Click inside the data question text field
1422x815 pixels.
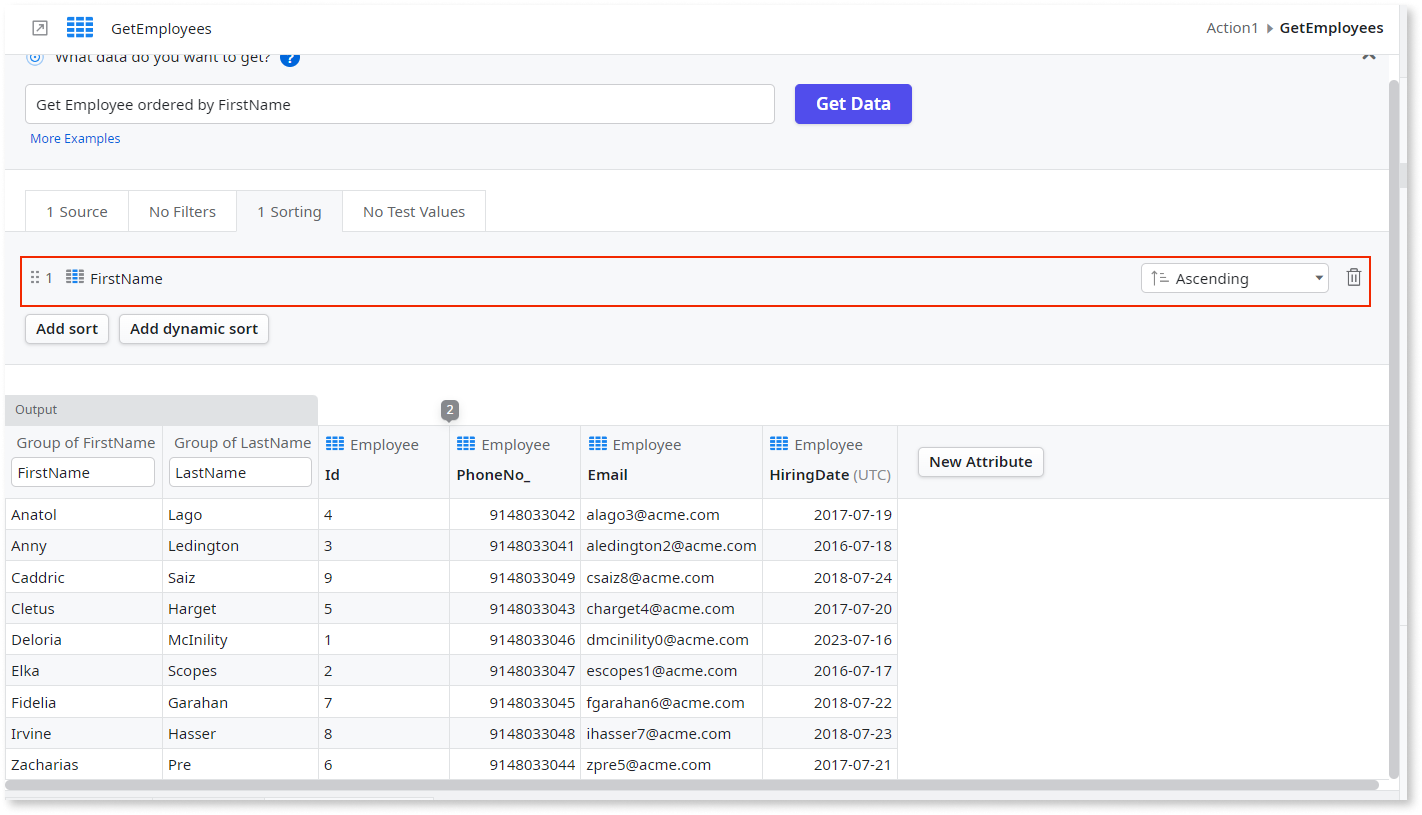400,103
